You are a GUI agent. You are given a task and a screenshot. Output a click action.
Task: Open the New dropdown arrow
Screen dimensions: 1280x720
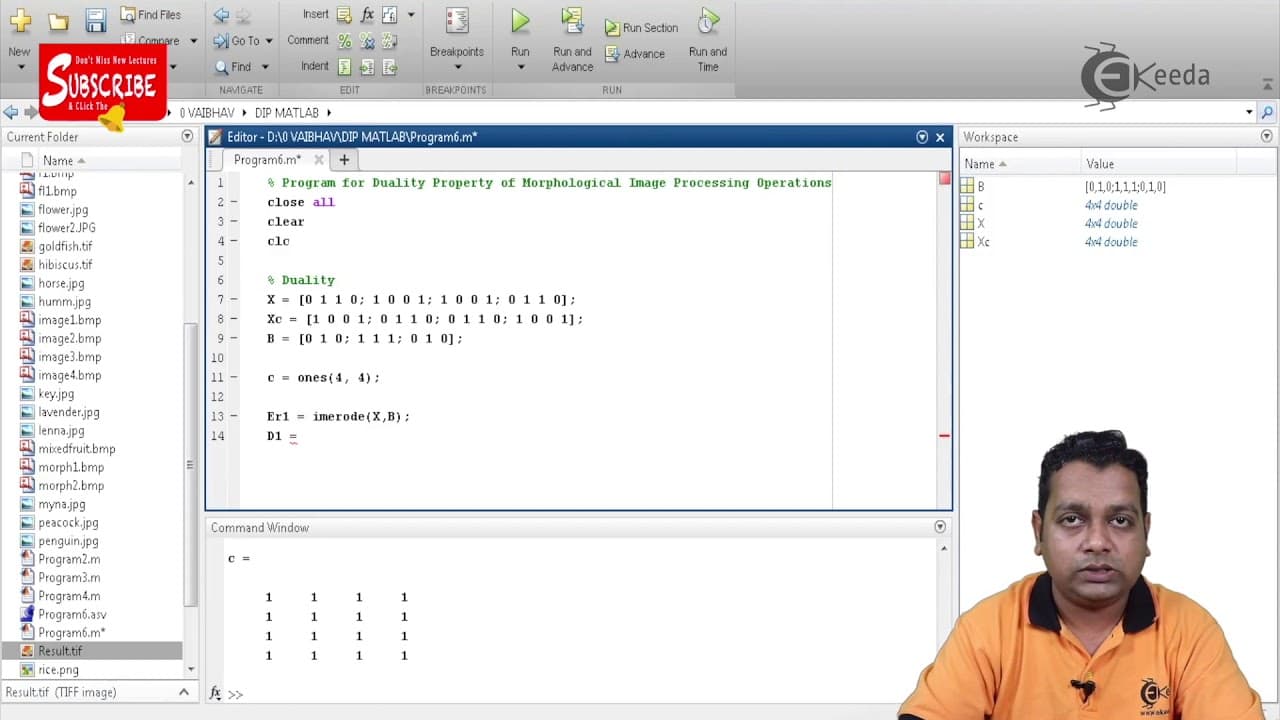pos(20,68)
